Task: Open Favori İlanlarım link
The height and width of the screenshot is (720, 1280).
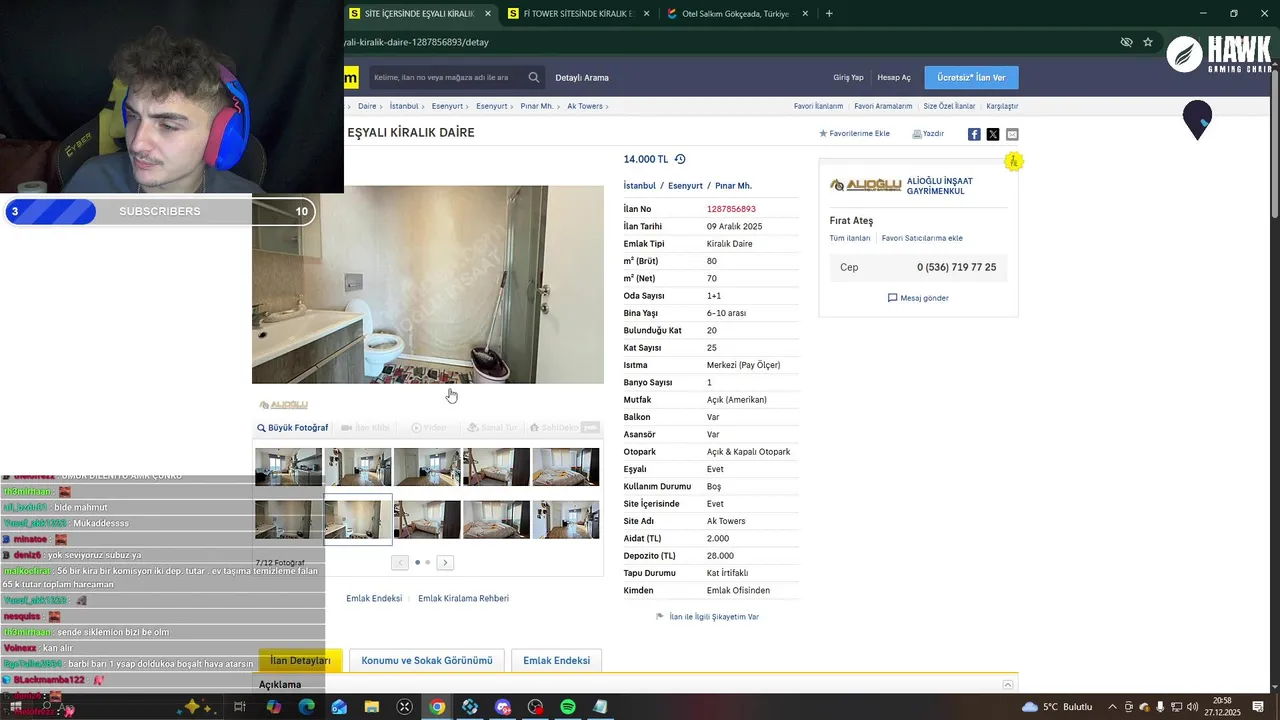Action: click(x=818, y=106)
